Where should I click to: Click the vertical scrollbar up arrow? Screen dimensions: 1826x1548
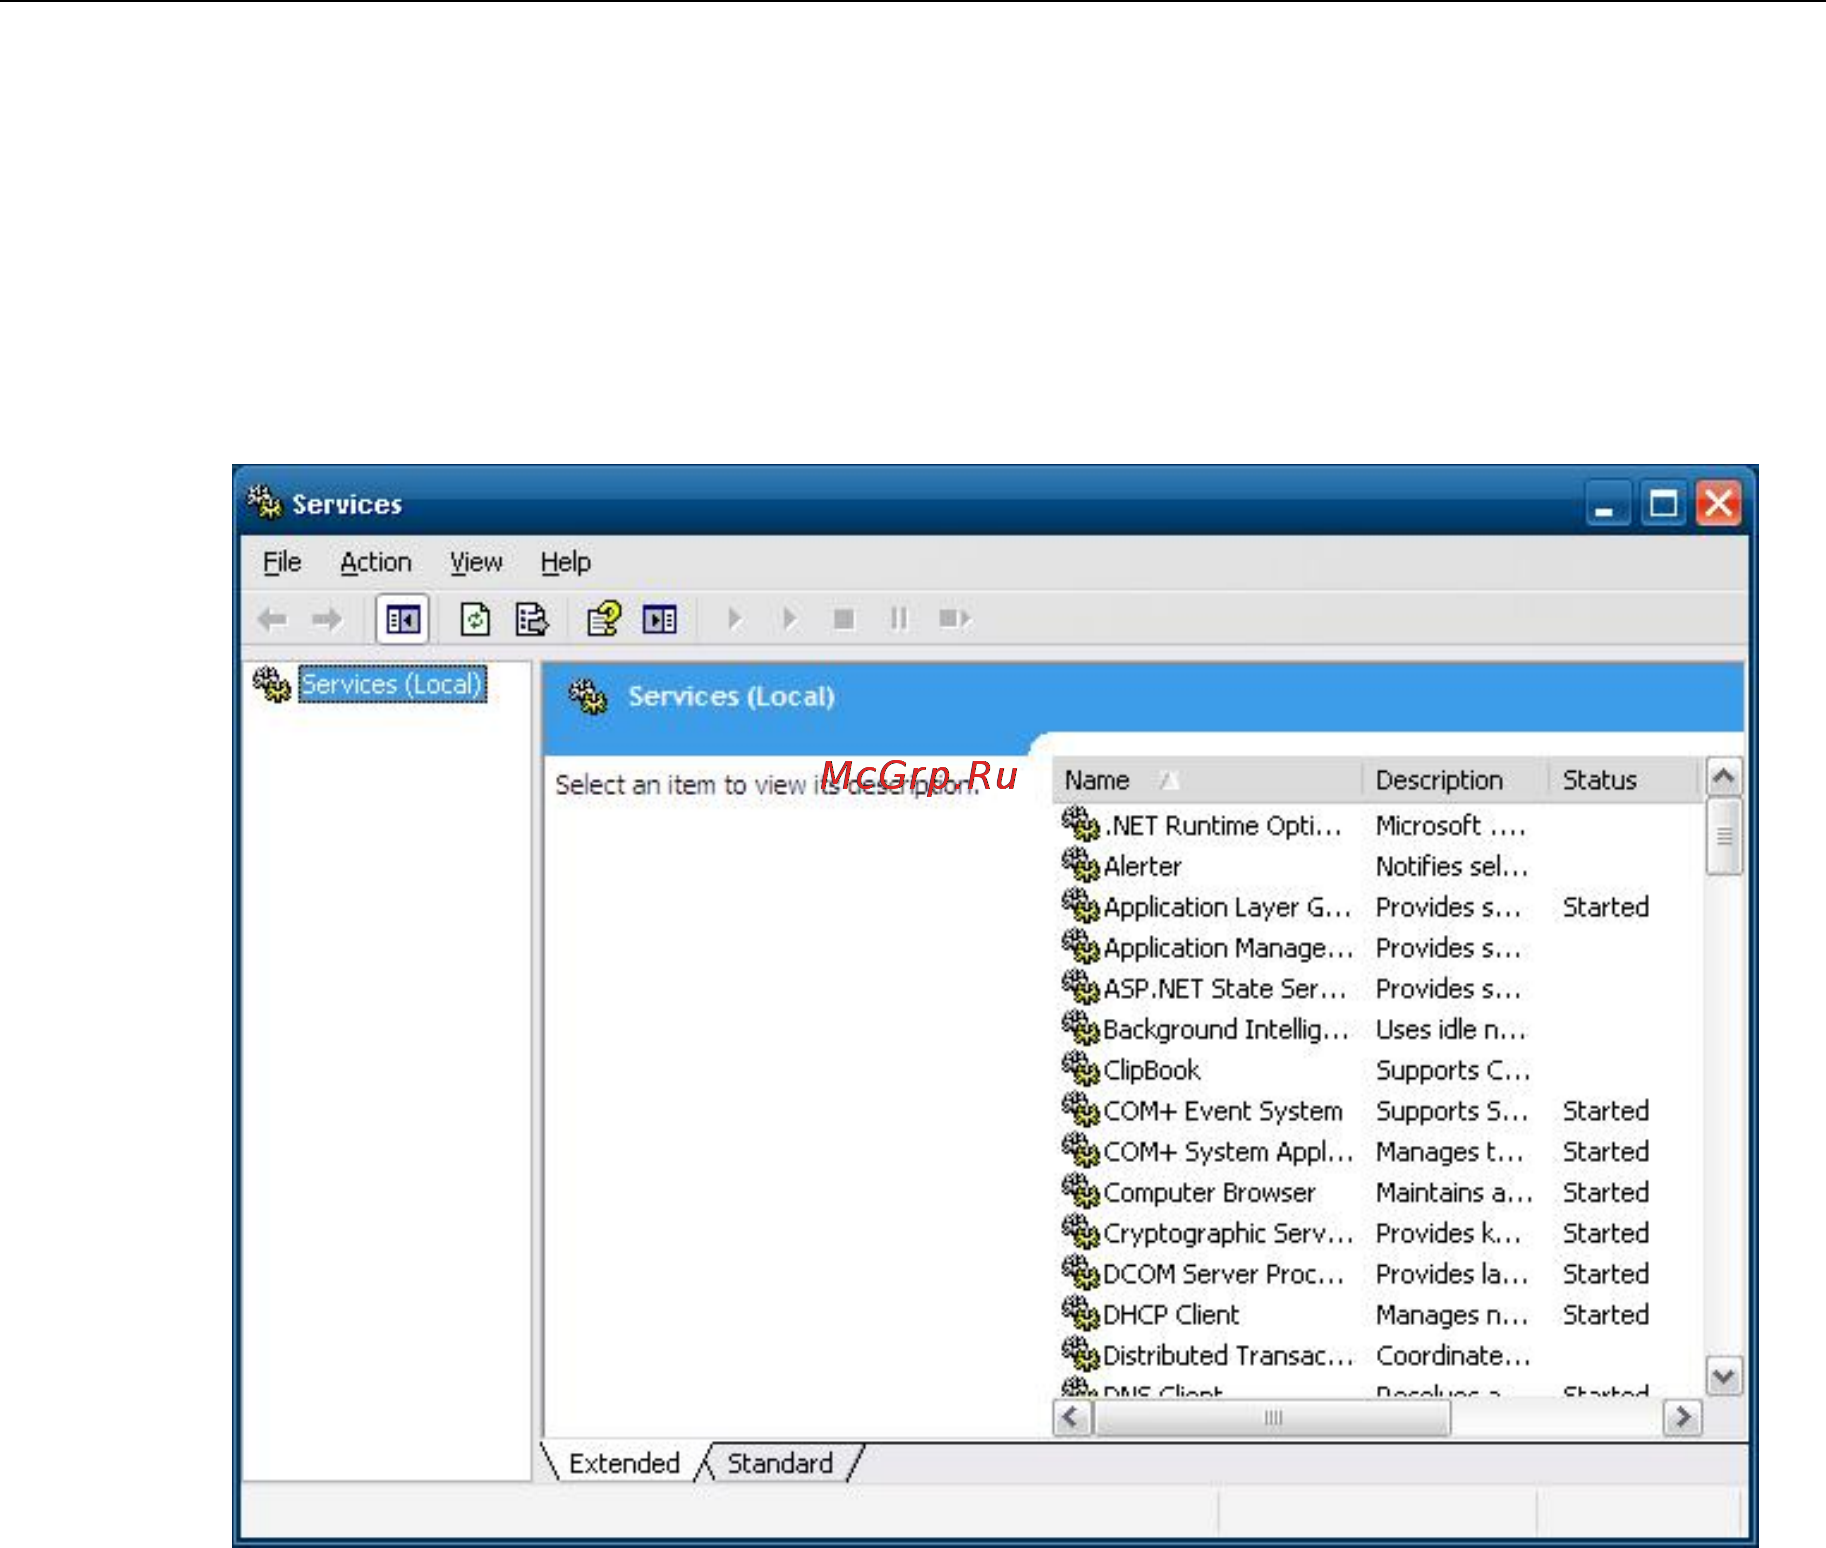pos(1724,777)
